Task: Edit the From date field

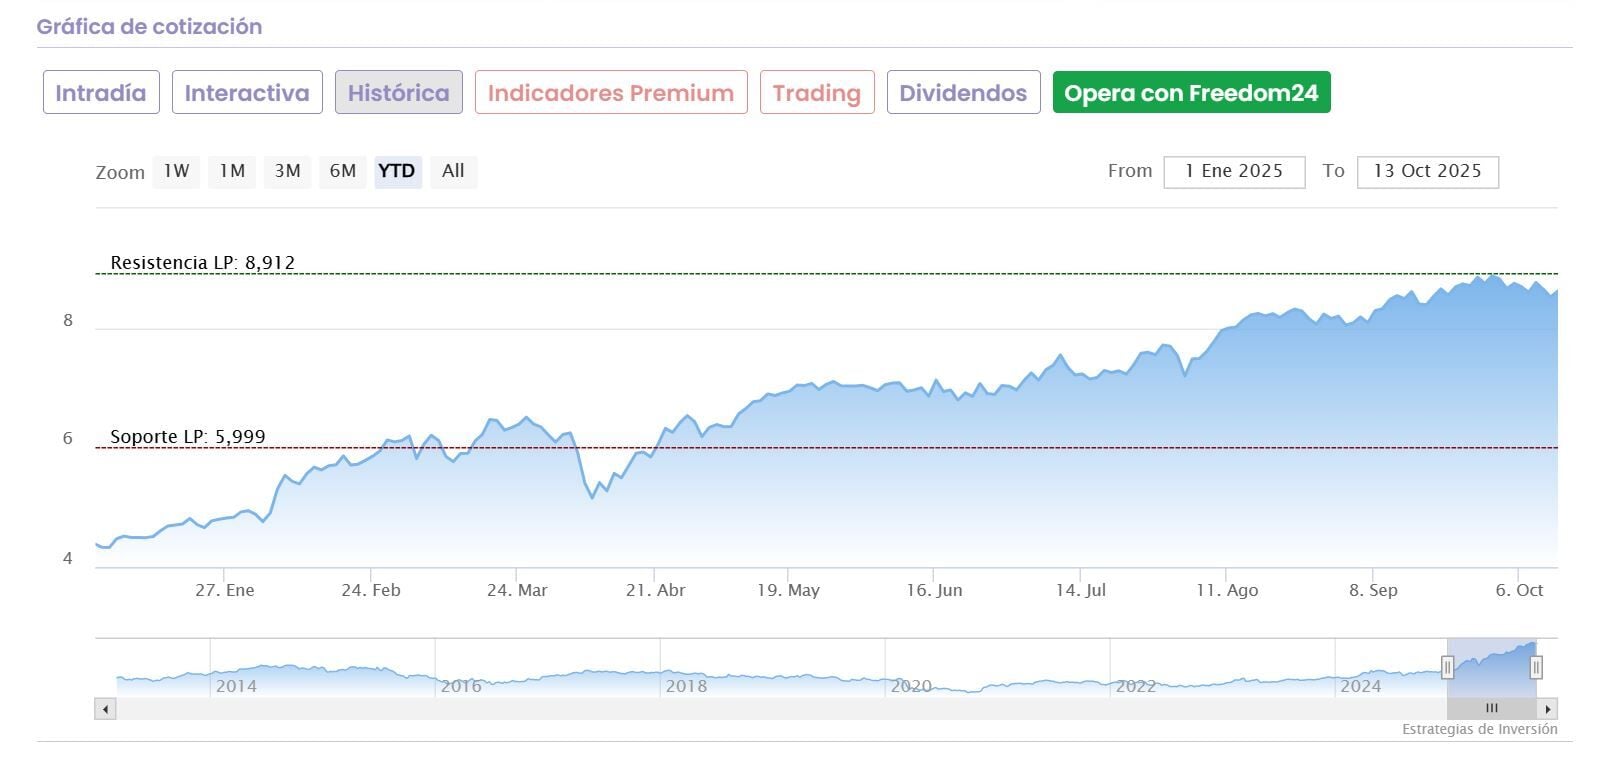Action: point(1234,171)
